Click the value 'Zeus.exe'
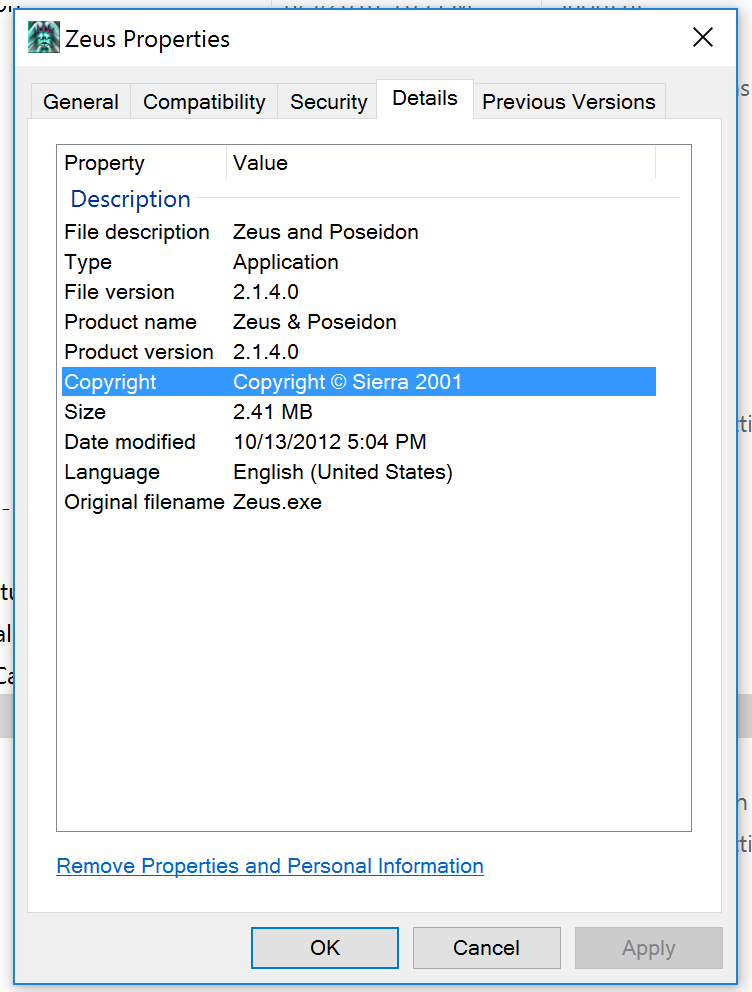Image resolution: width=752 pixels, height=992 pixels. click(277, 502)
